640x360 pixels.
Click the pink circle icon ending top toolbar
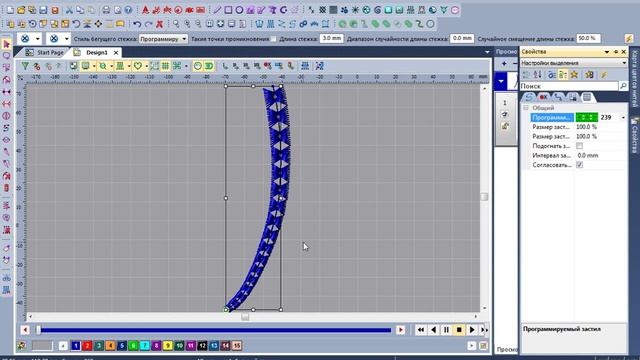coord(455,9)
